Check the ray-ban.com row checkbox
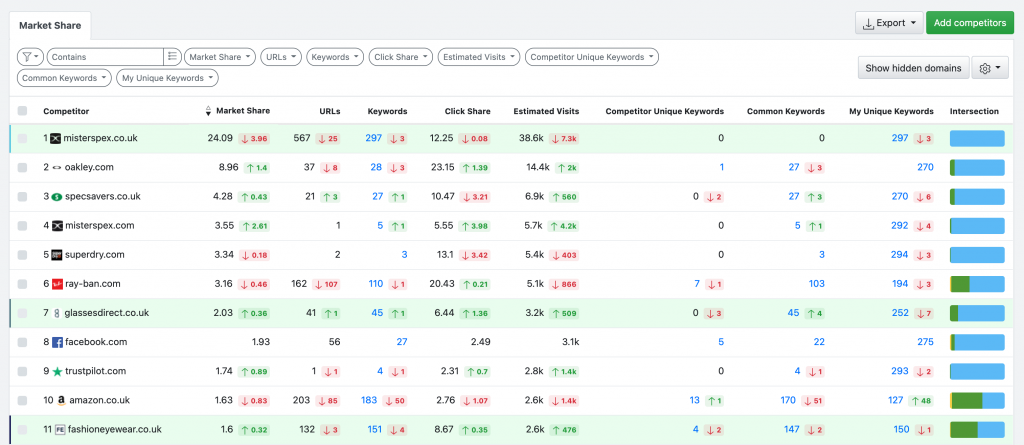 pos(23,284)
